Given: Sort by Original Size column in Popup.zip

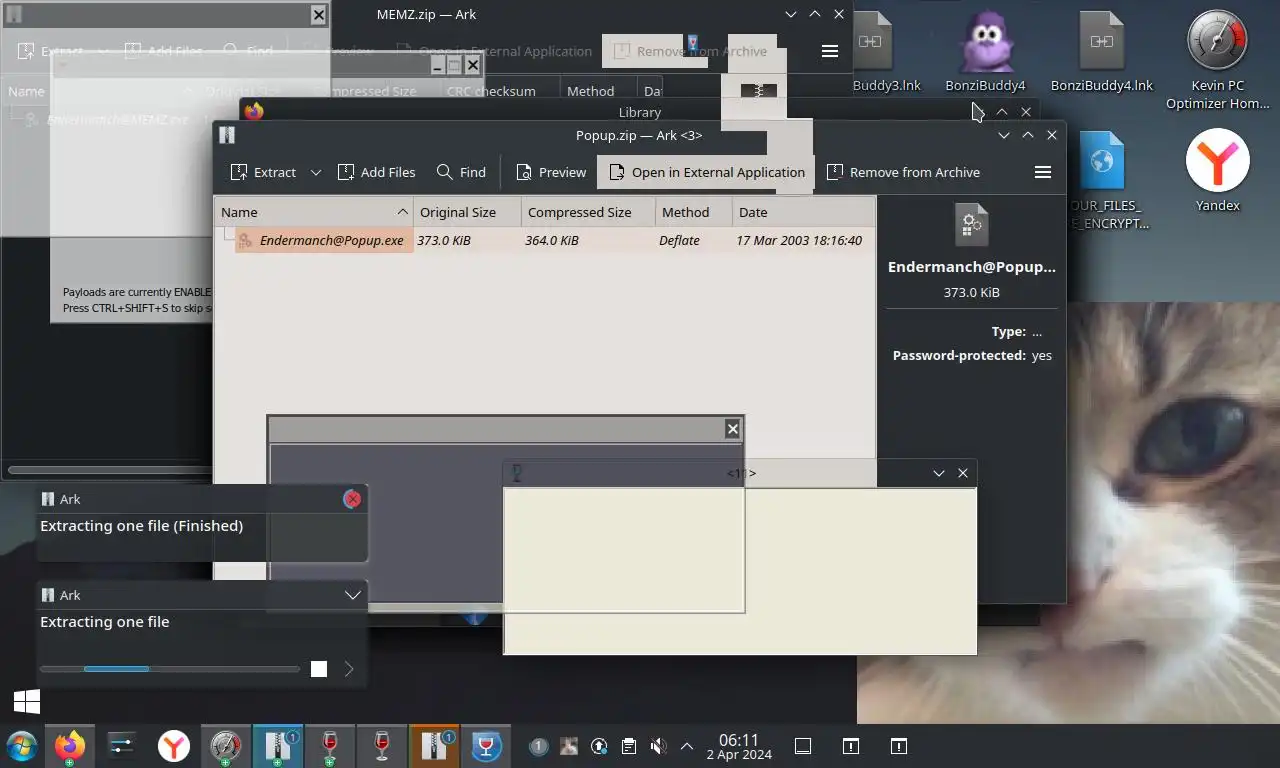Looking at the screenshot, I should click(x=467, y=212).
